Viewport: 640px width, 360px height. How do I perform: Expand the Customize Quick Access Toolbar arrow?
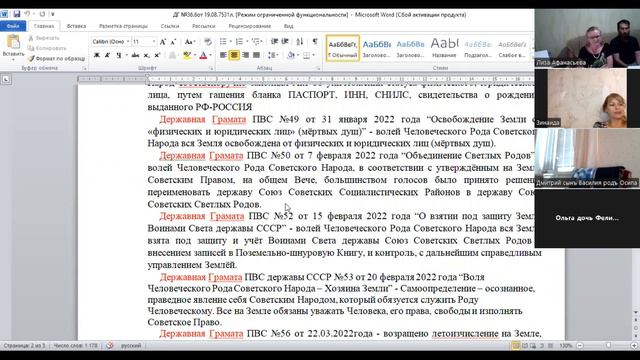[53, 14]
